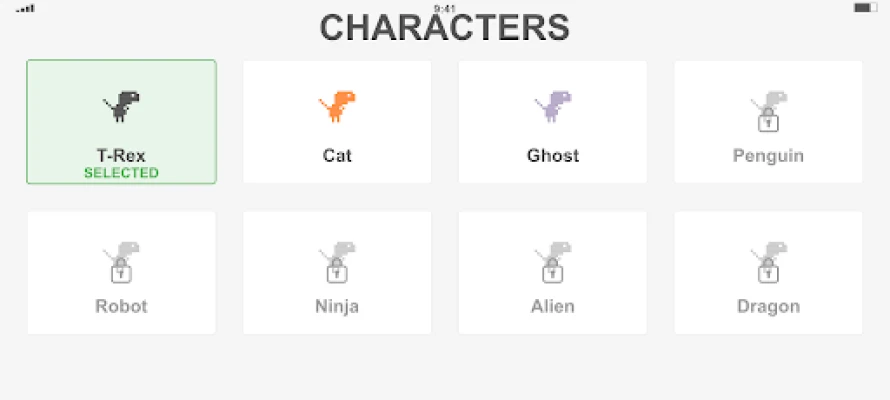Viewport: 890px width, 400px height.
Task: Click the Robot name label
Action: pos(121,306)
